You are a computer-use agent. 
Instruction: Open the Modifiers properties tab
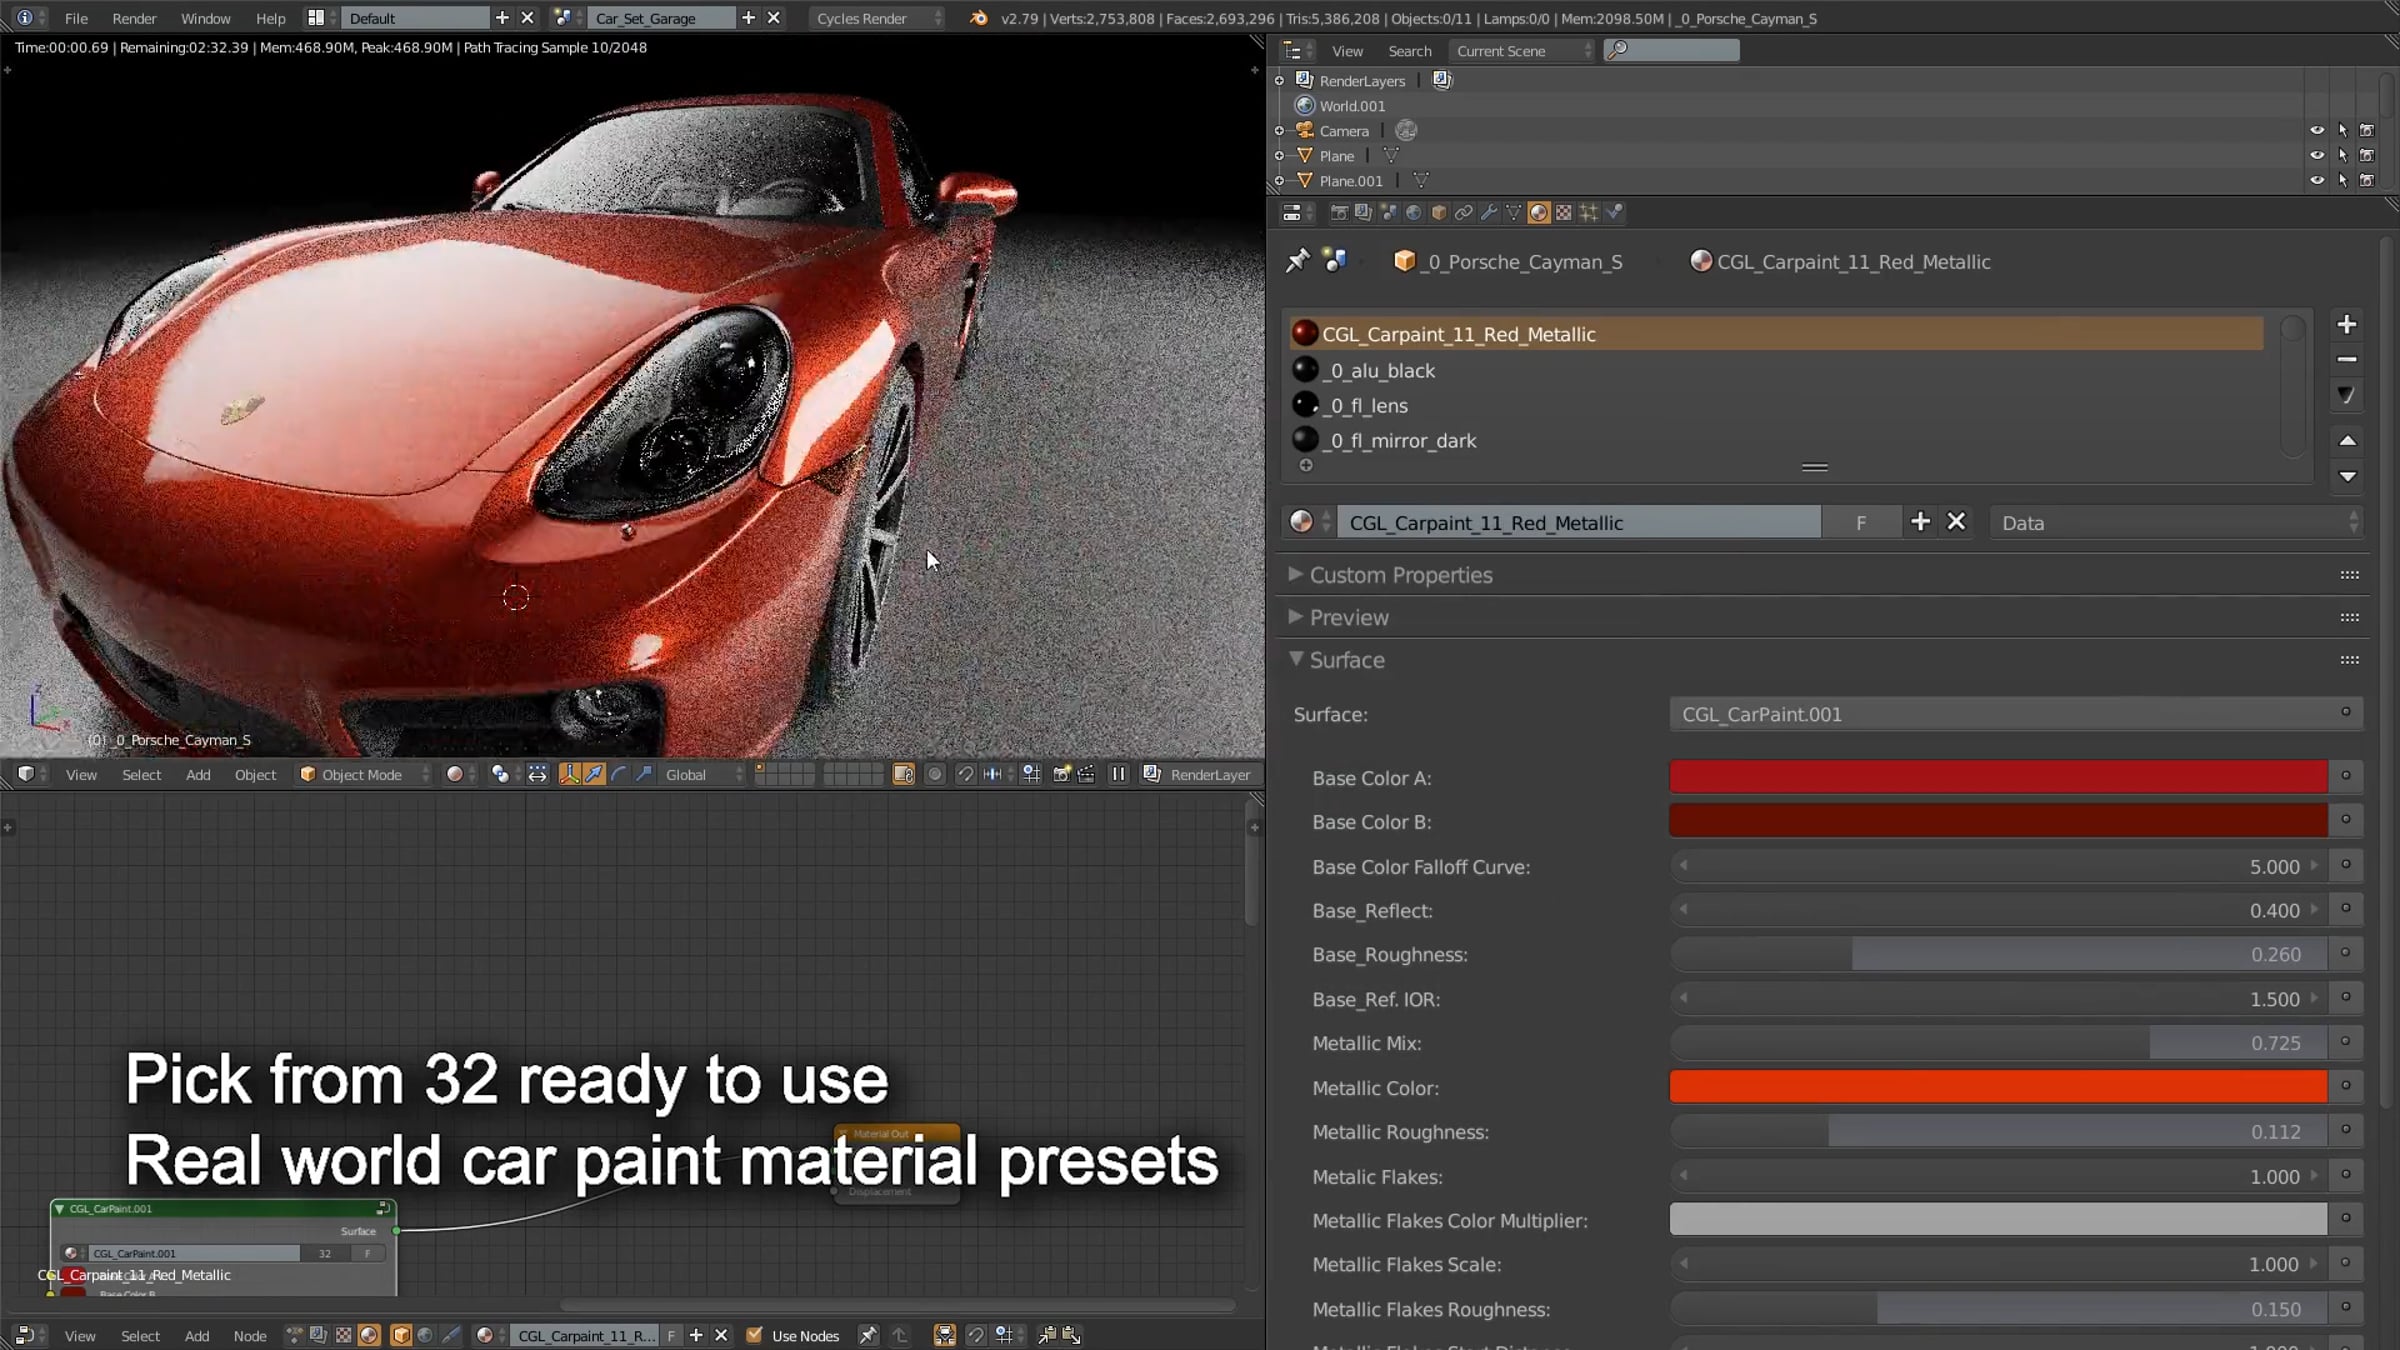[x=1489, y=212]
